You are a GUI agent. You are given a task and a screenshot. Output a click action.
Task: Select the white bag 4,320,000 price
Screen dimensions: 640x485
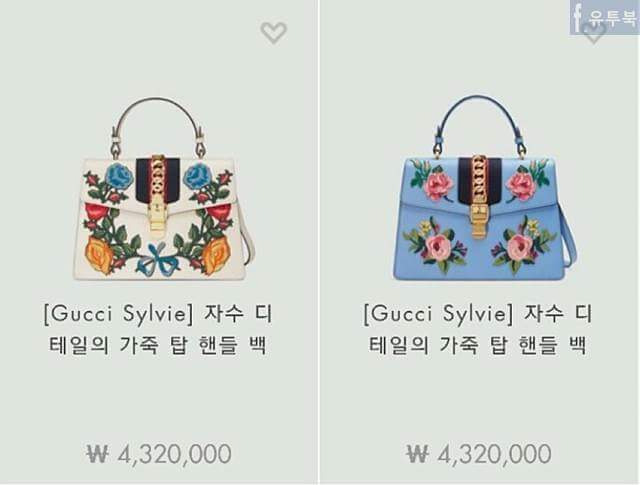[x=174, y=454]
